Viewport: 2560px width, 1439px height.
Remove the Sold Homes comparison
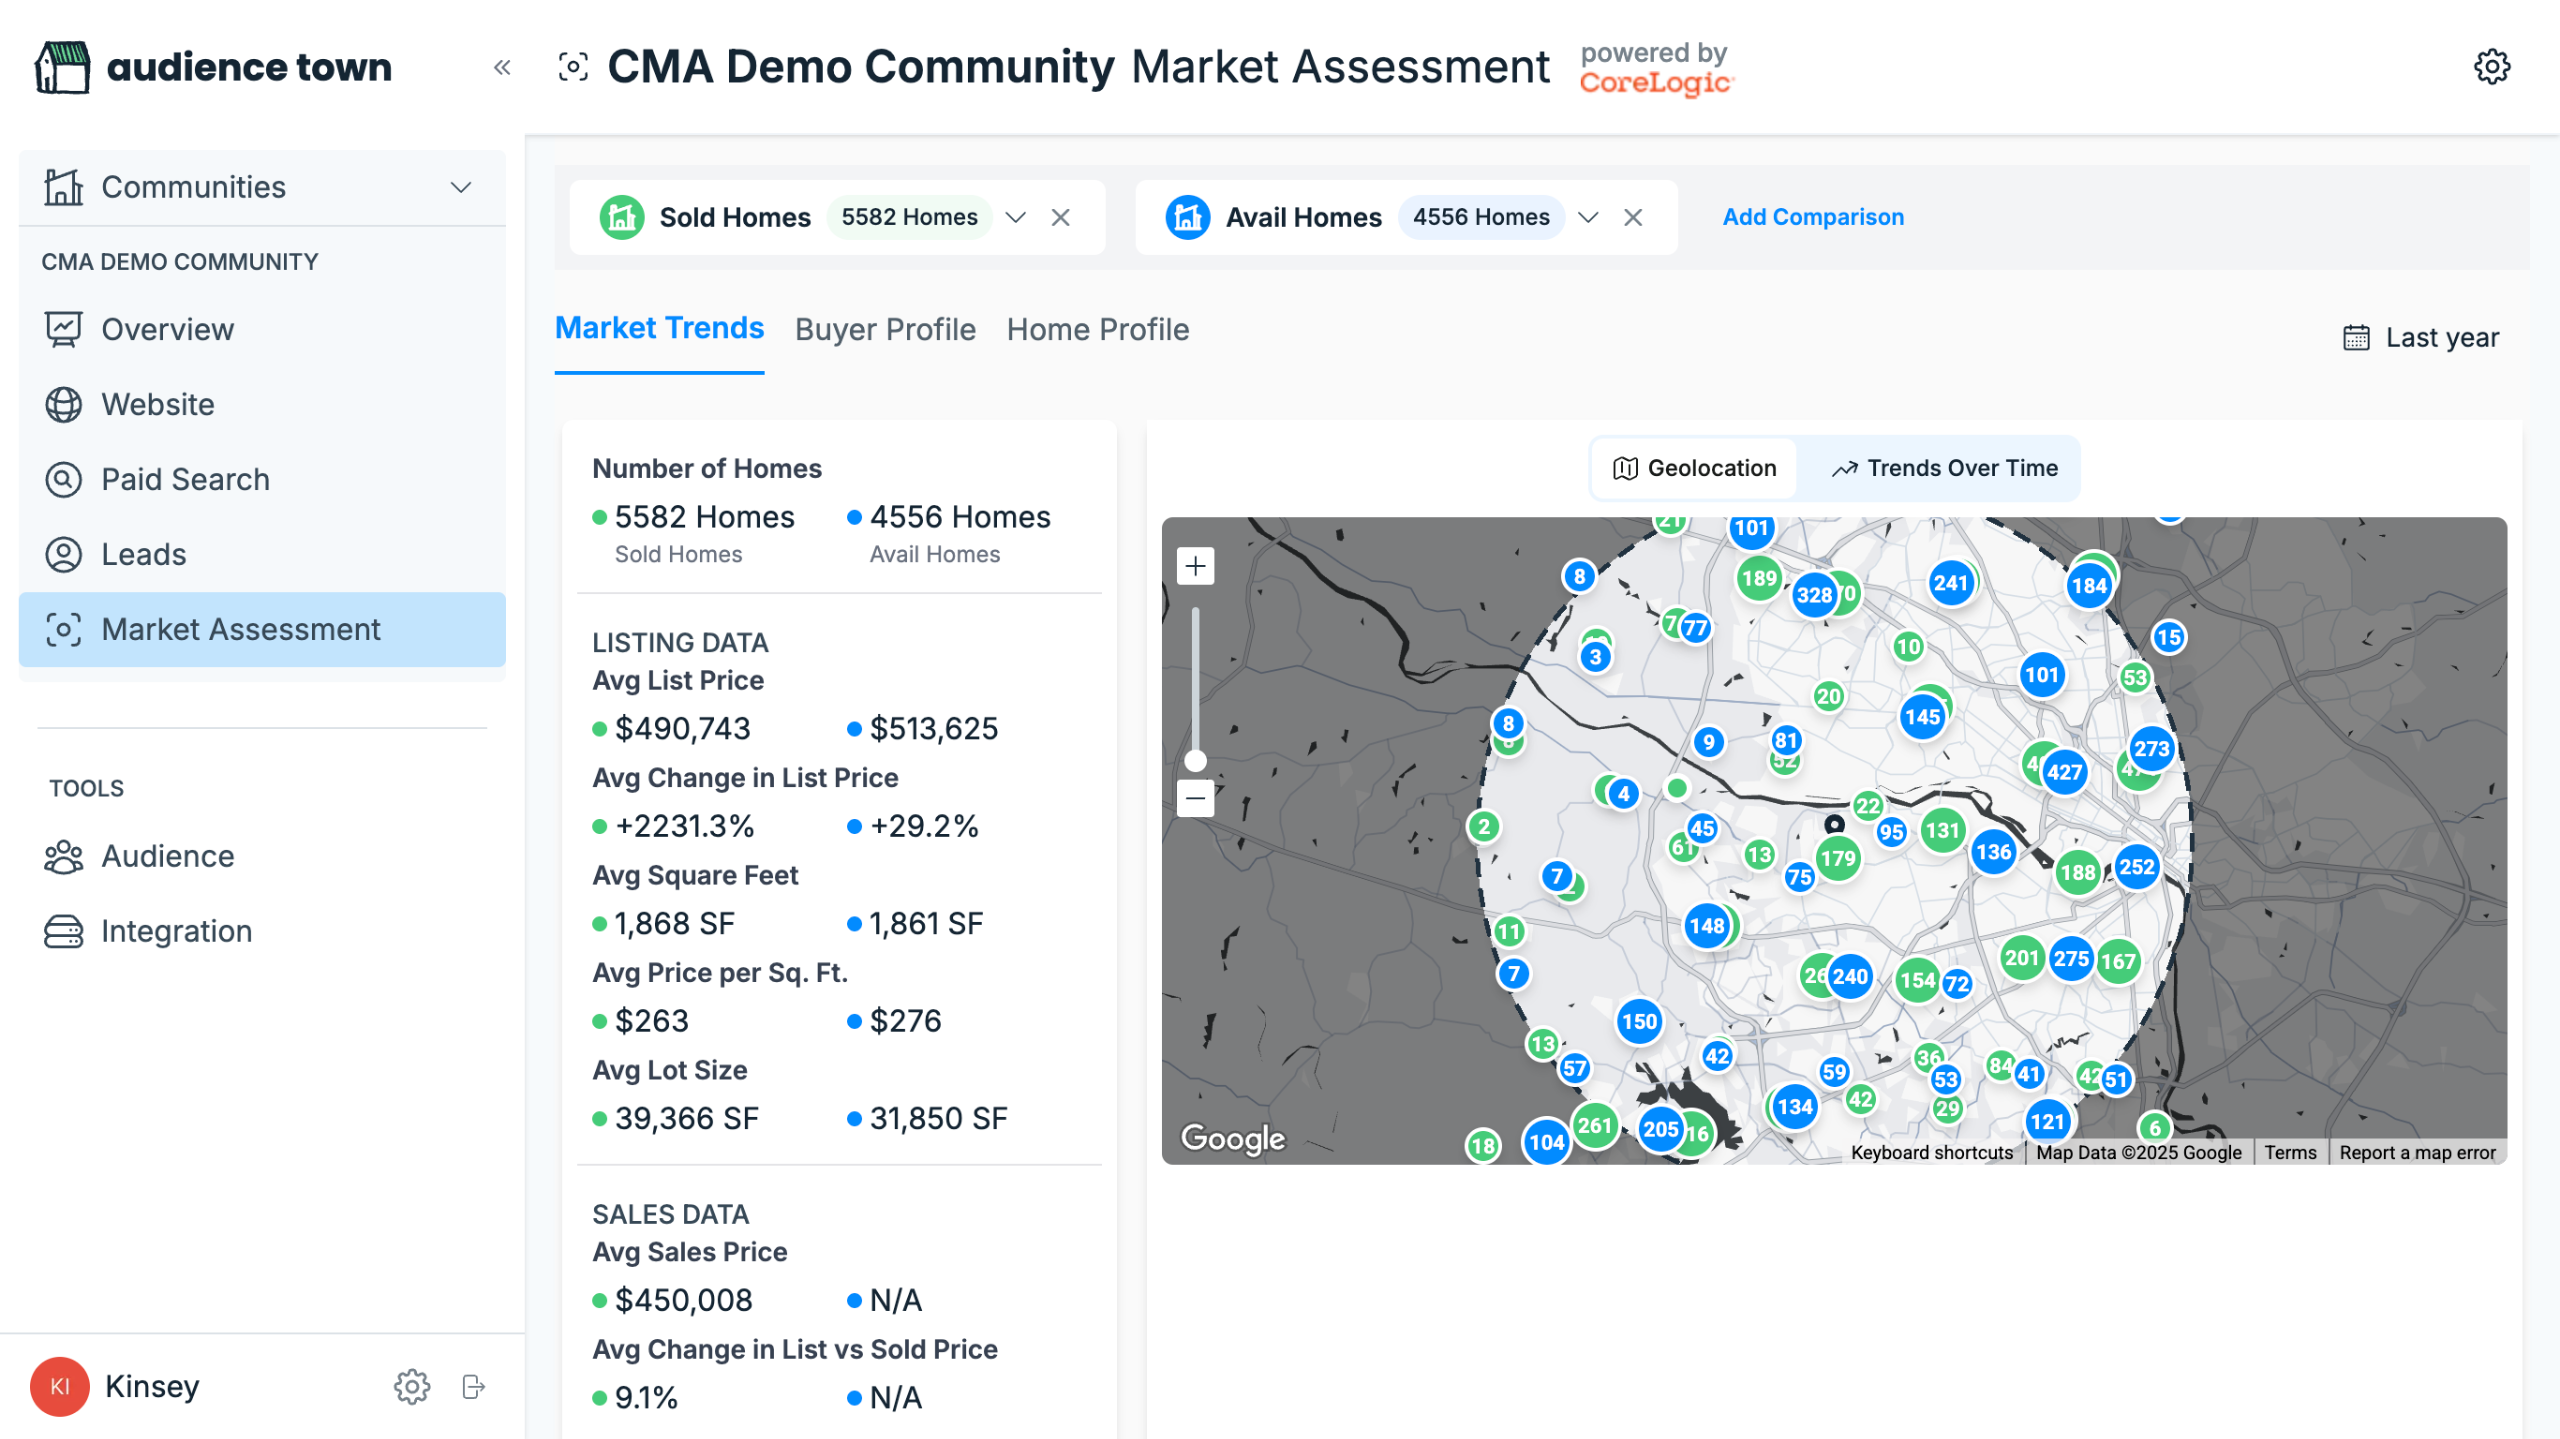coord(1061,217)
